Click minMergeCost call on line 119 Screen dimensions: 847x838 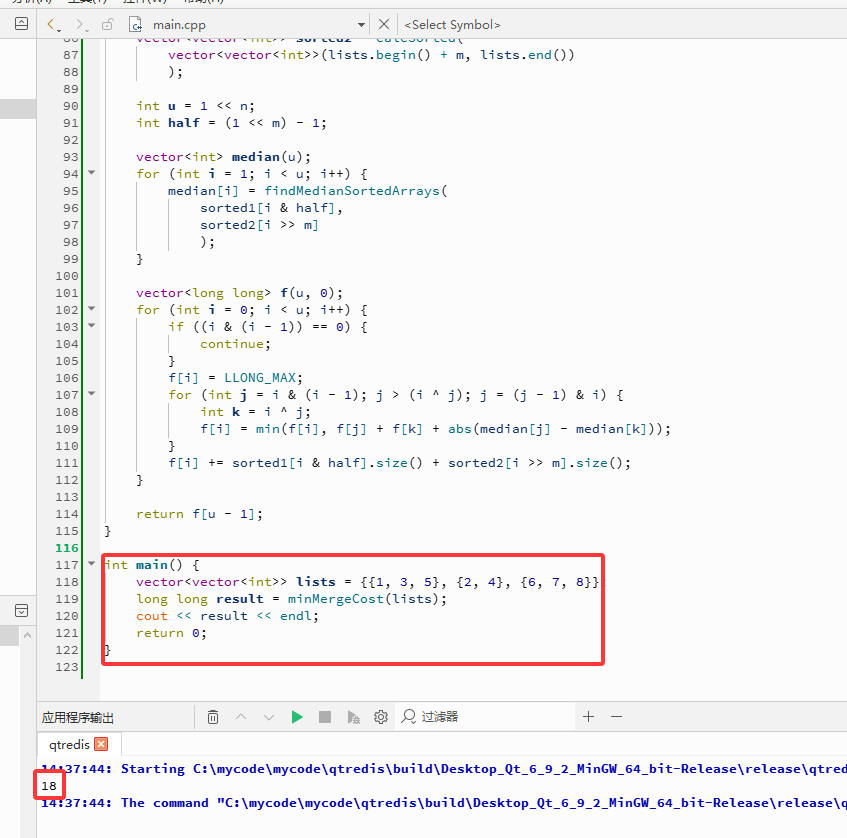click(335, 599)
